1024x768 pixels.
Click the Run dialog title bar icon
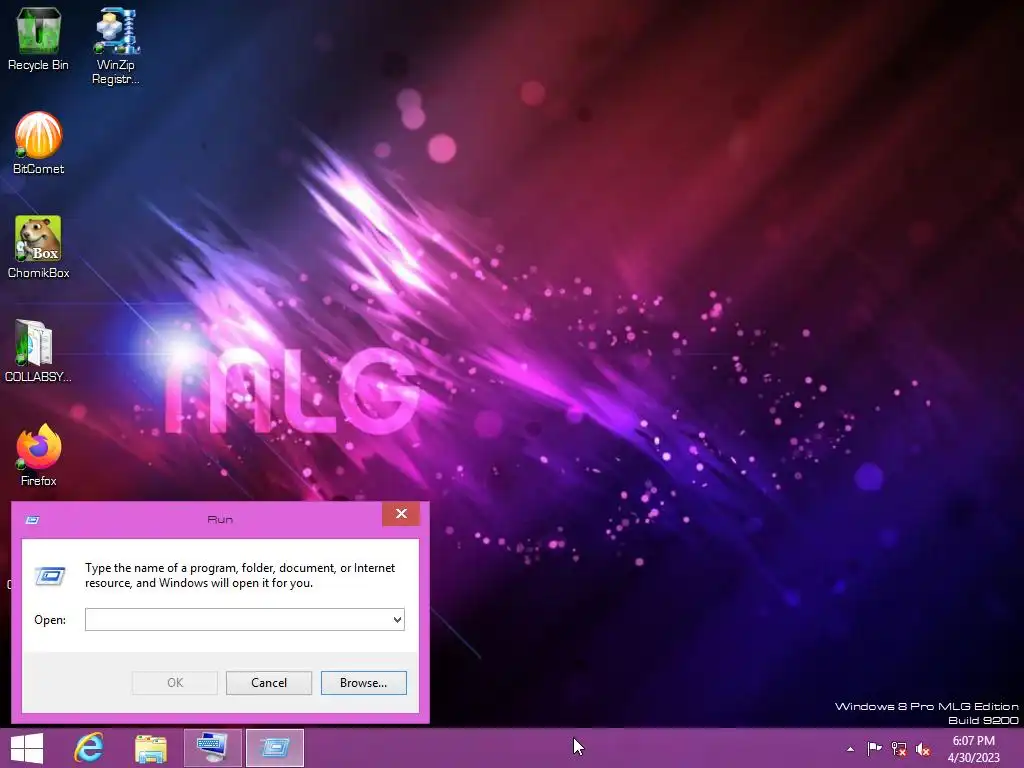[x=32, y=520]
